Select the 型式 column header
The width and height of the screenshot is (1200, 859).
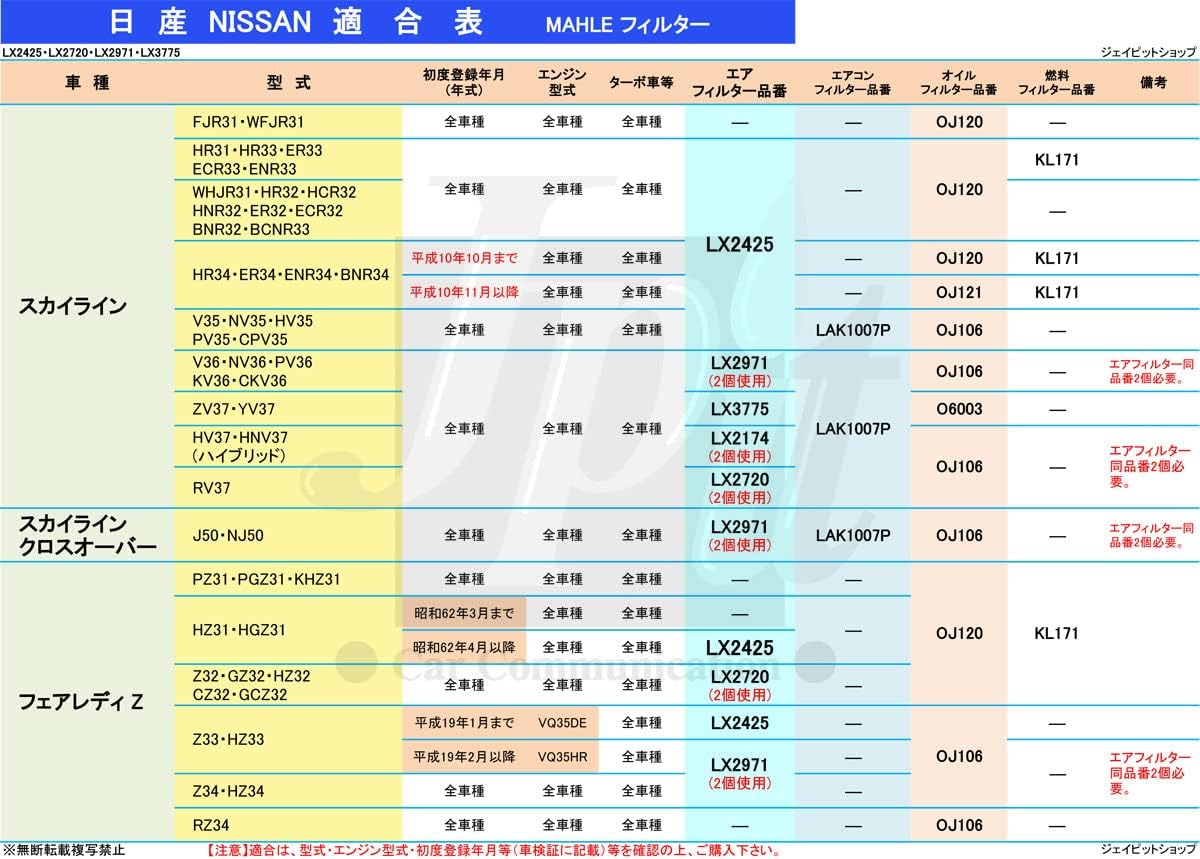(288, 83)
